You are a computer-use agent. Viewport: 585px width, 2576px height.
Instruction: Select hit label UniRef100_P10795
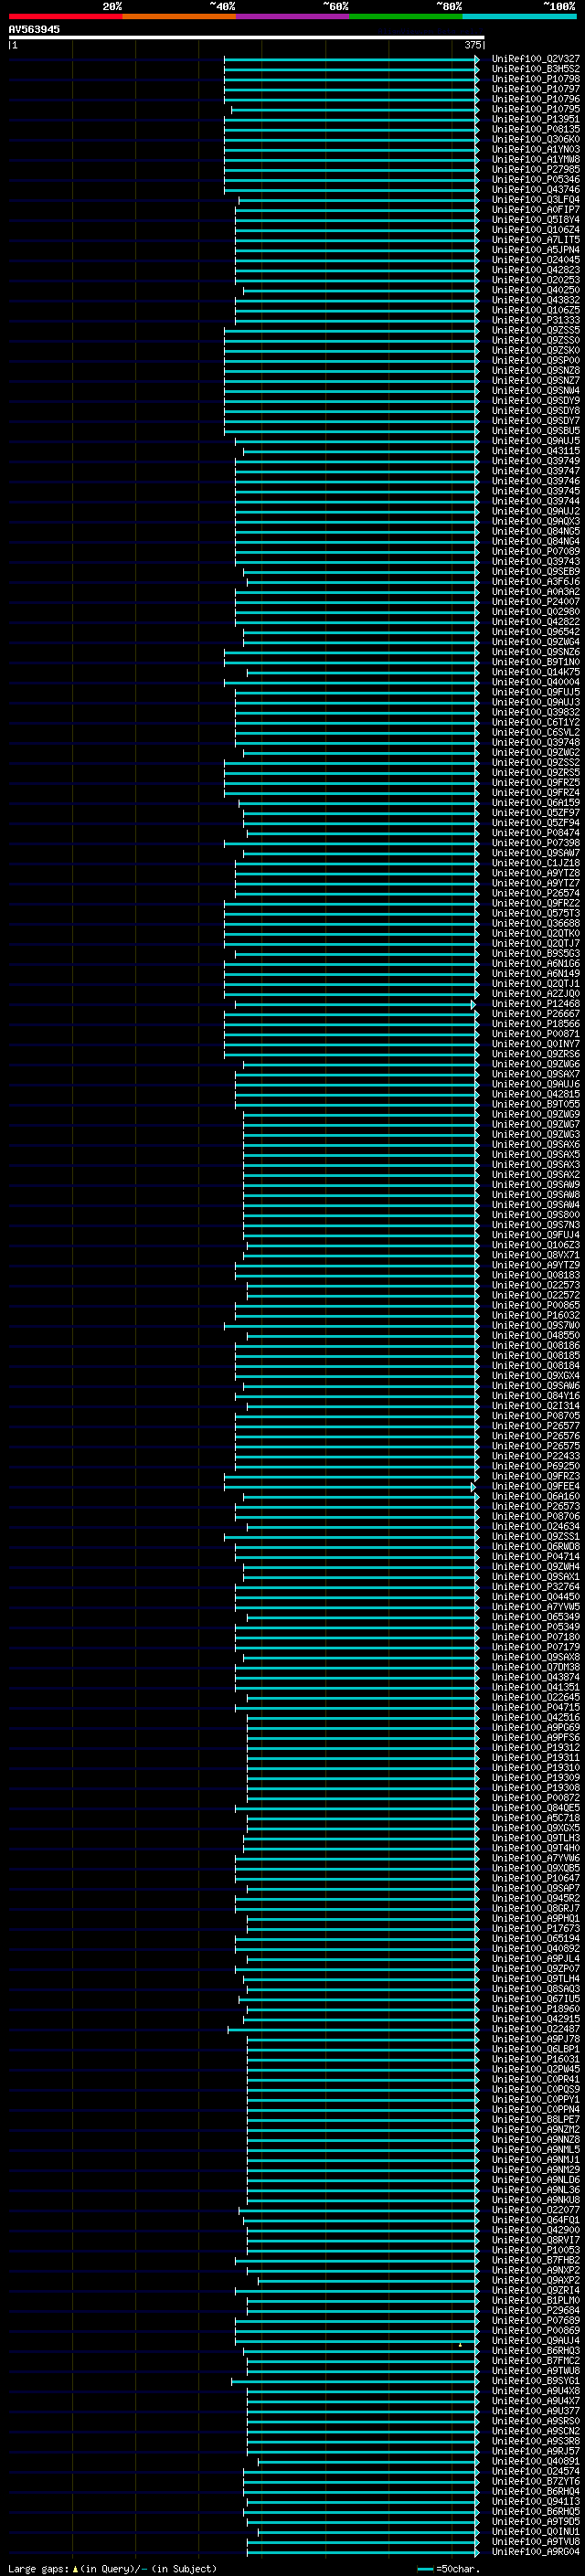coord(535,109)
